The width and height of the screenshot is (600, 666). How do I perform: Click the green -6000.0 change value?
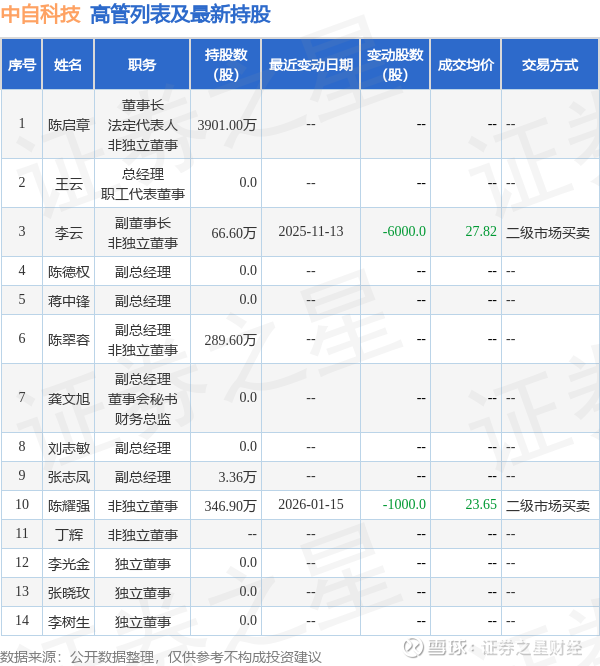[x=404, y=231]
